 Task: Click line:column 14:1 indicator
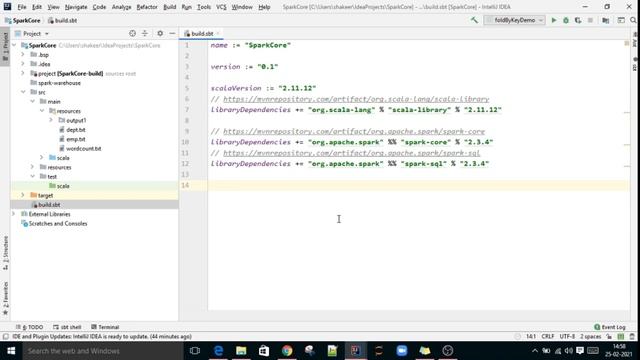(531, 337)
